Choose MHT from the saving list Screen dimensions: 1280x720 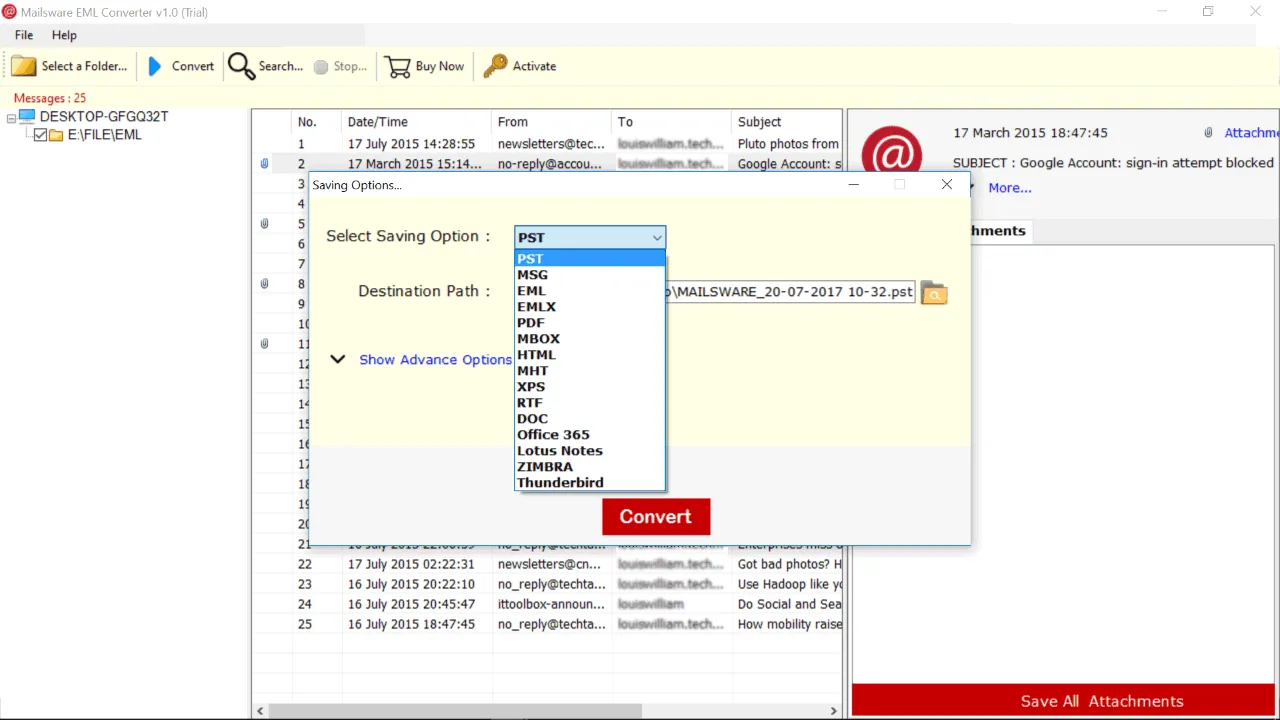pos(590,371)
